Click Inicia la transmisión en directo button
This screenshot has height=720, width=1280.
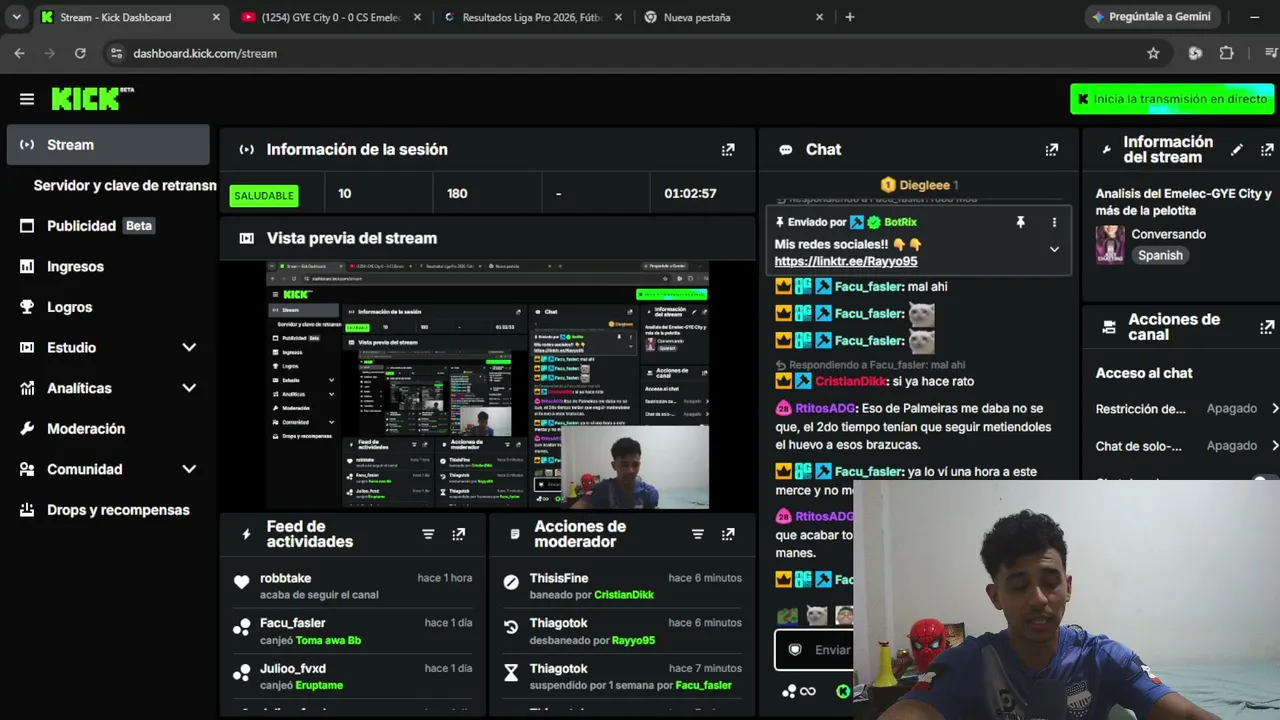(1172, 99)
